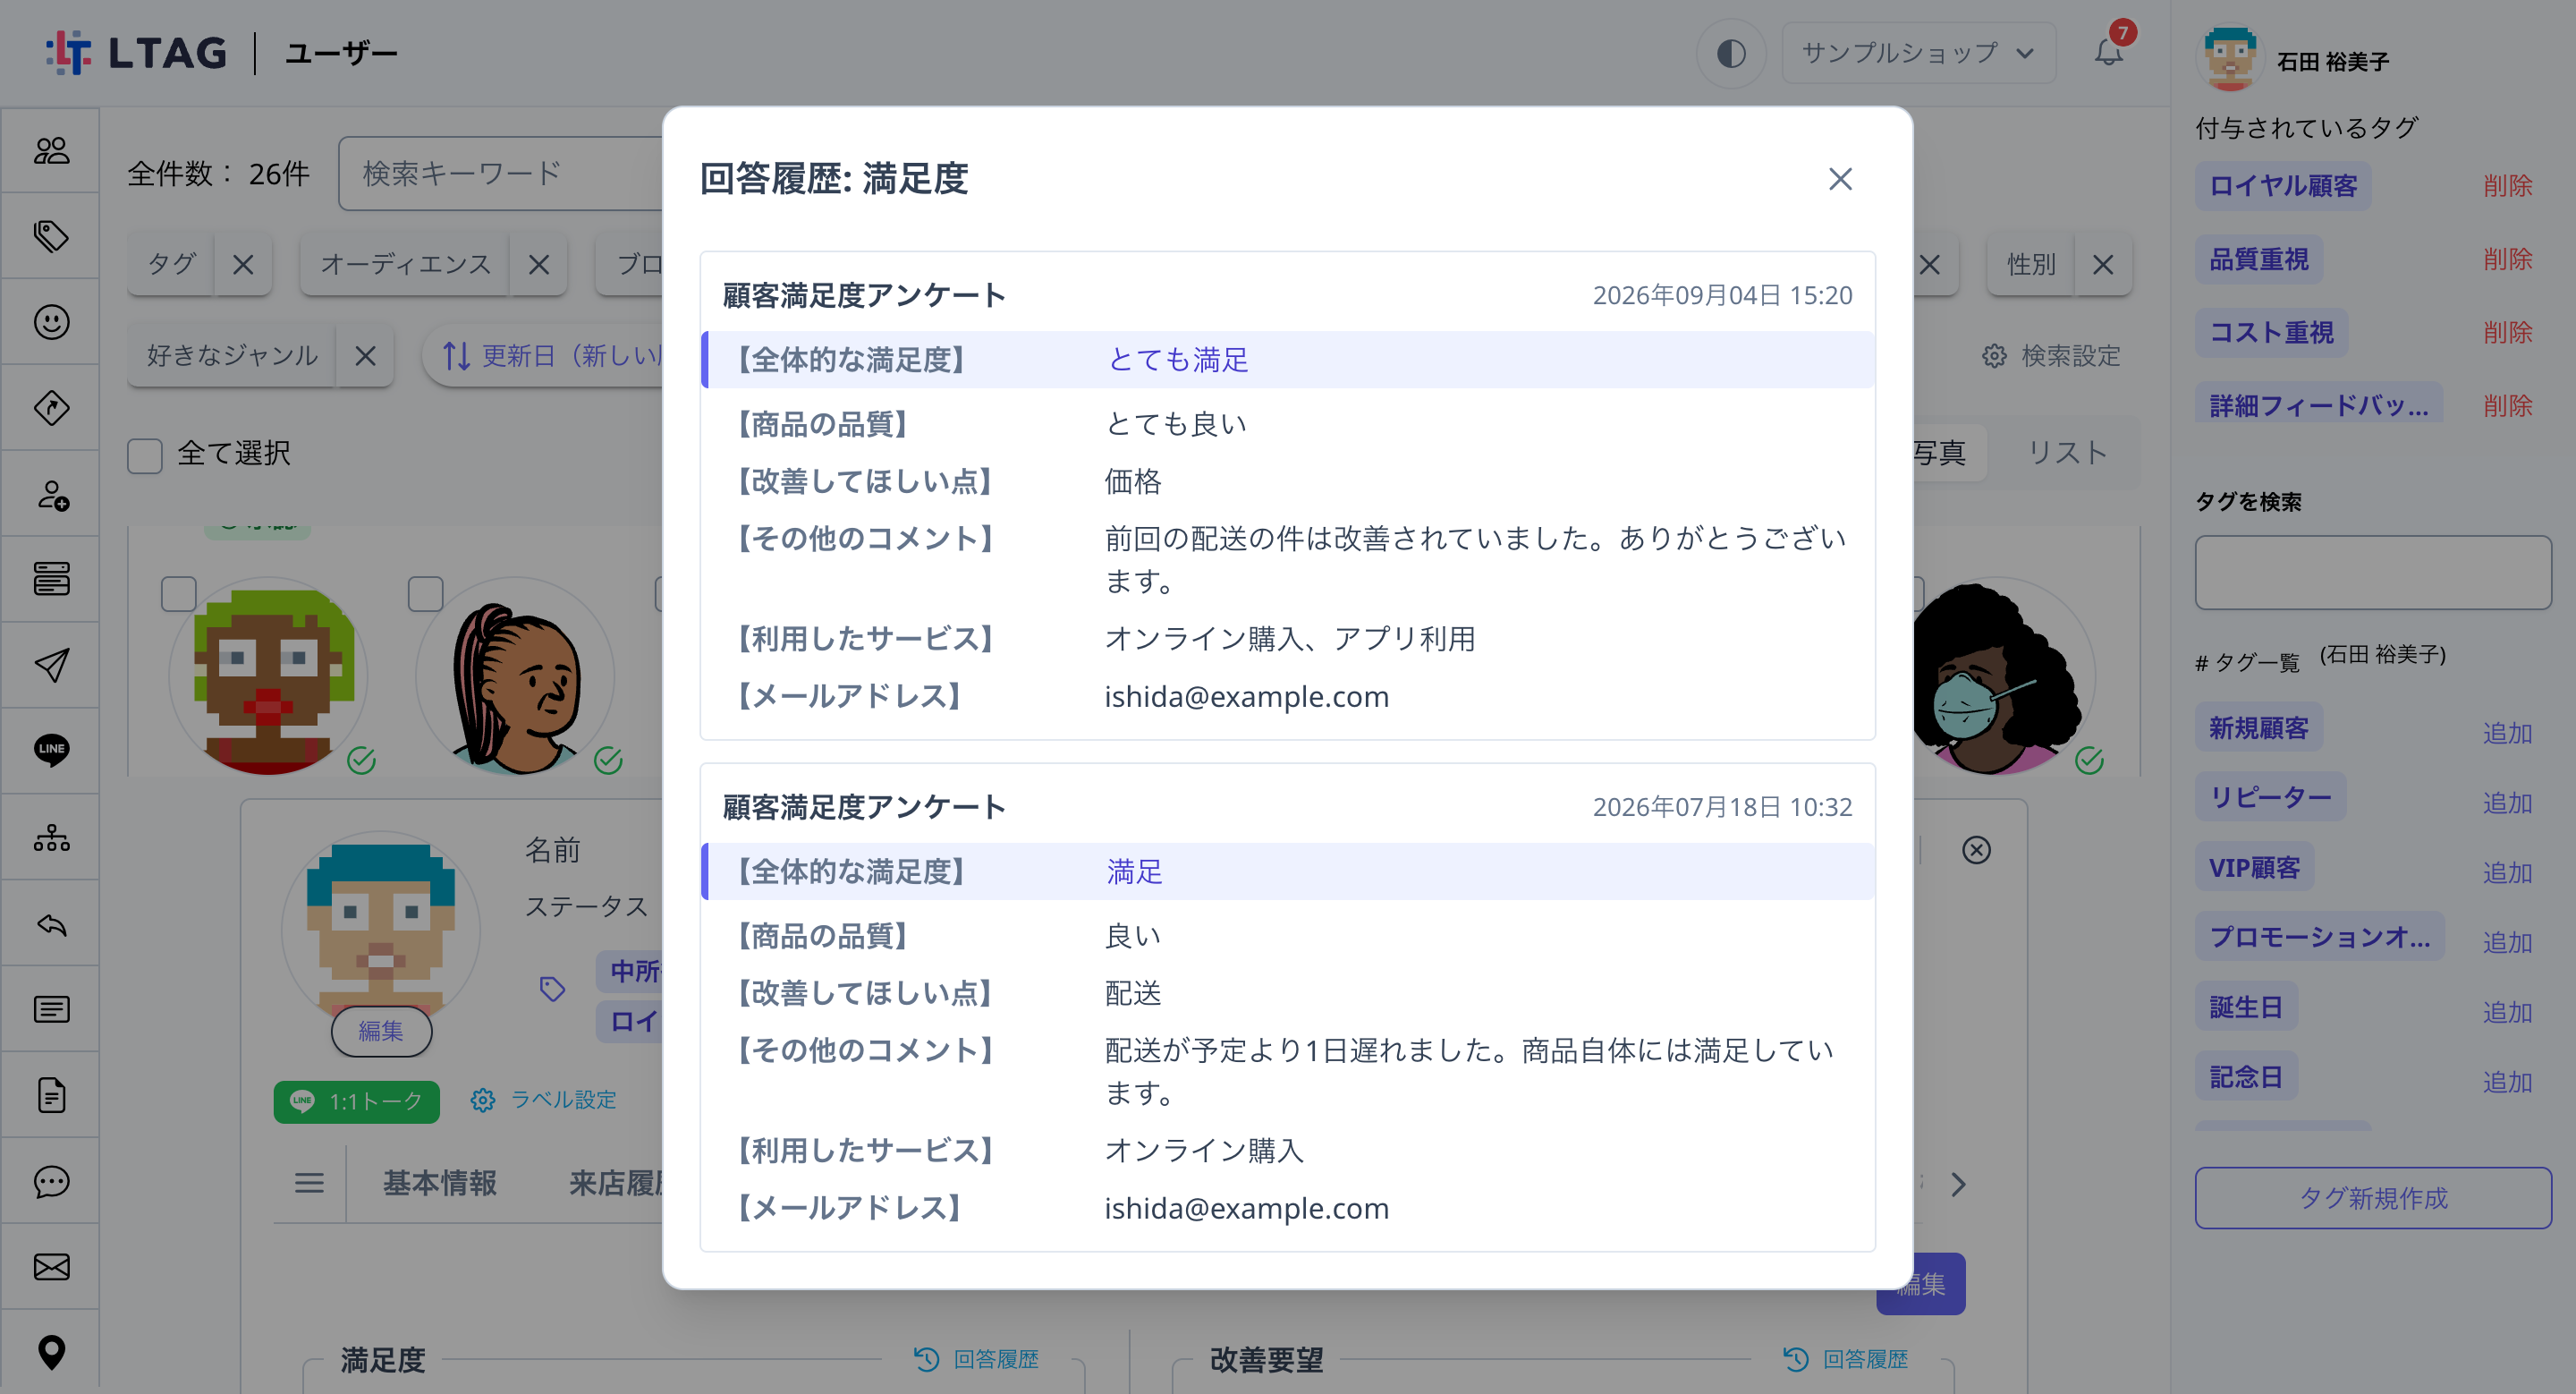Open 回答履歴 for 満足度 section

pos(977,1359)
